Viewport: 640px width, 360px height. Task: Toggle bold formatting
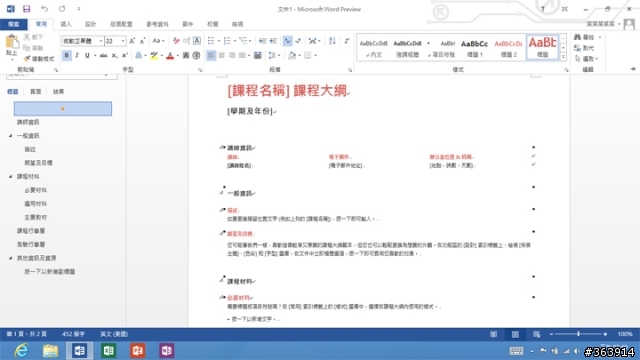[67, 56]
